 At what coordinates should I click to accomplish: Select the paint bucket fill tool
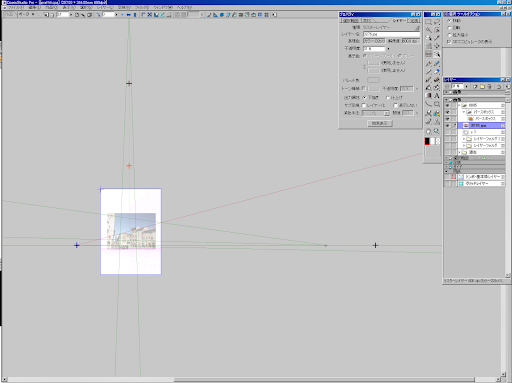click(429, 88)
